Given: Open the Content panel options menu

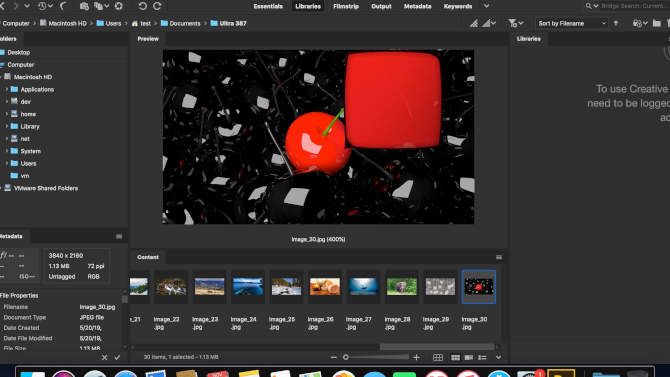Looking at the screenshot, I should click(499, 257).
